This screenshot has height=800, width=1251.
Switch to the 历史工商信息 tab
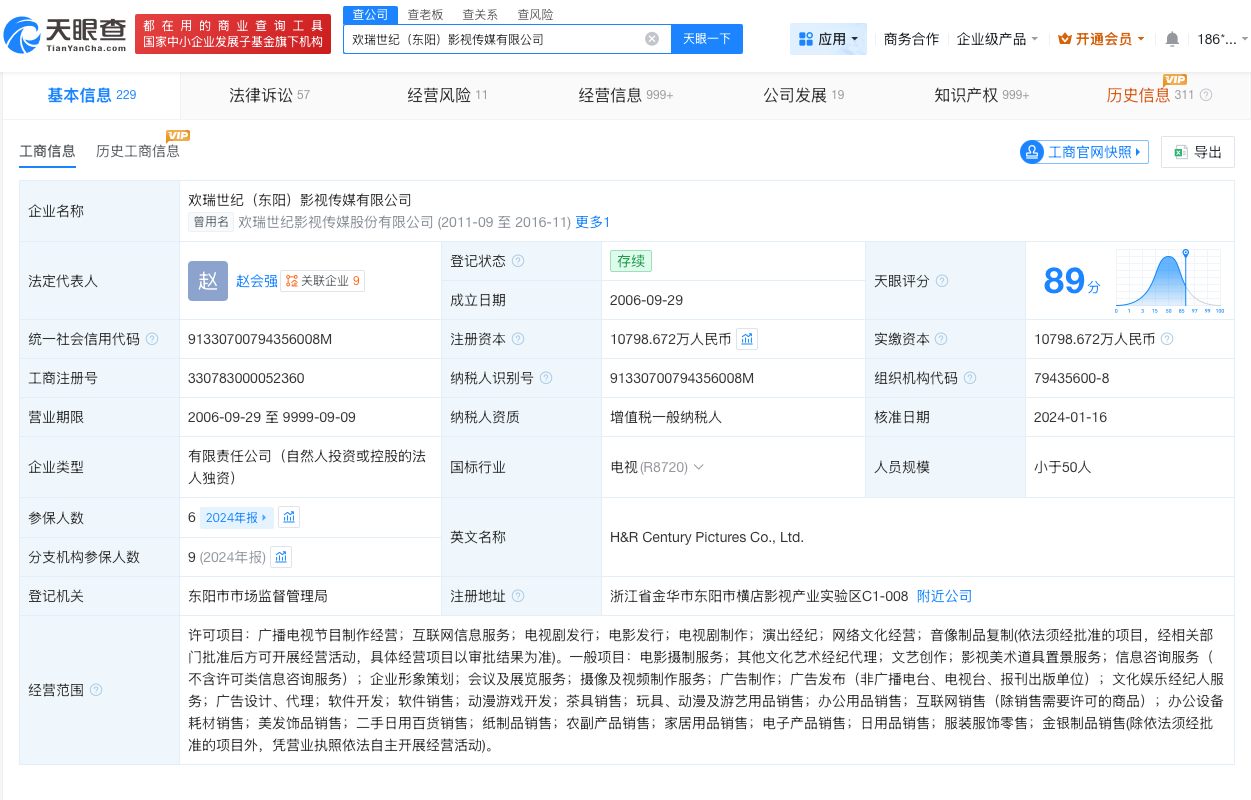click(138, 152)
